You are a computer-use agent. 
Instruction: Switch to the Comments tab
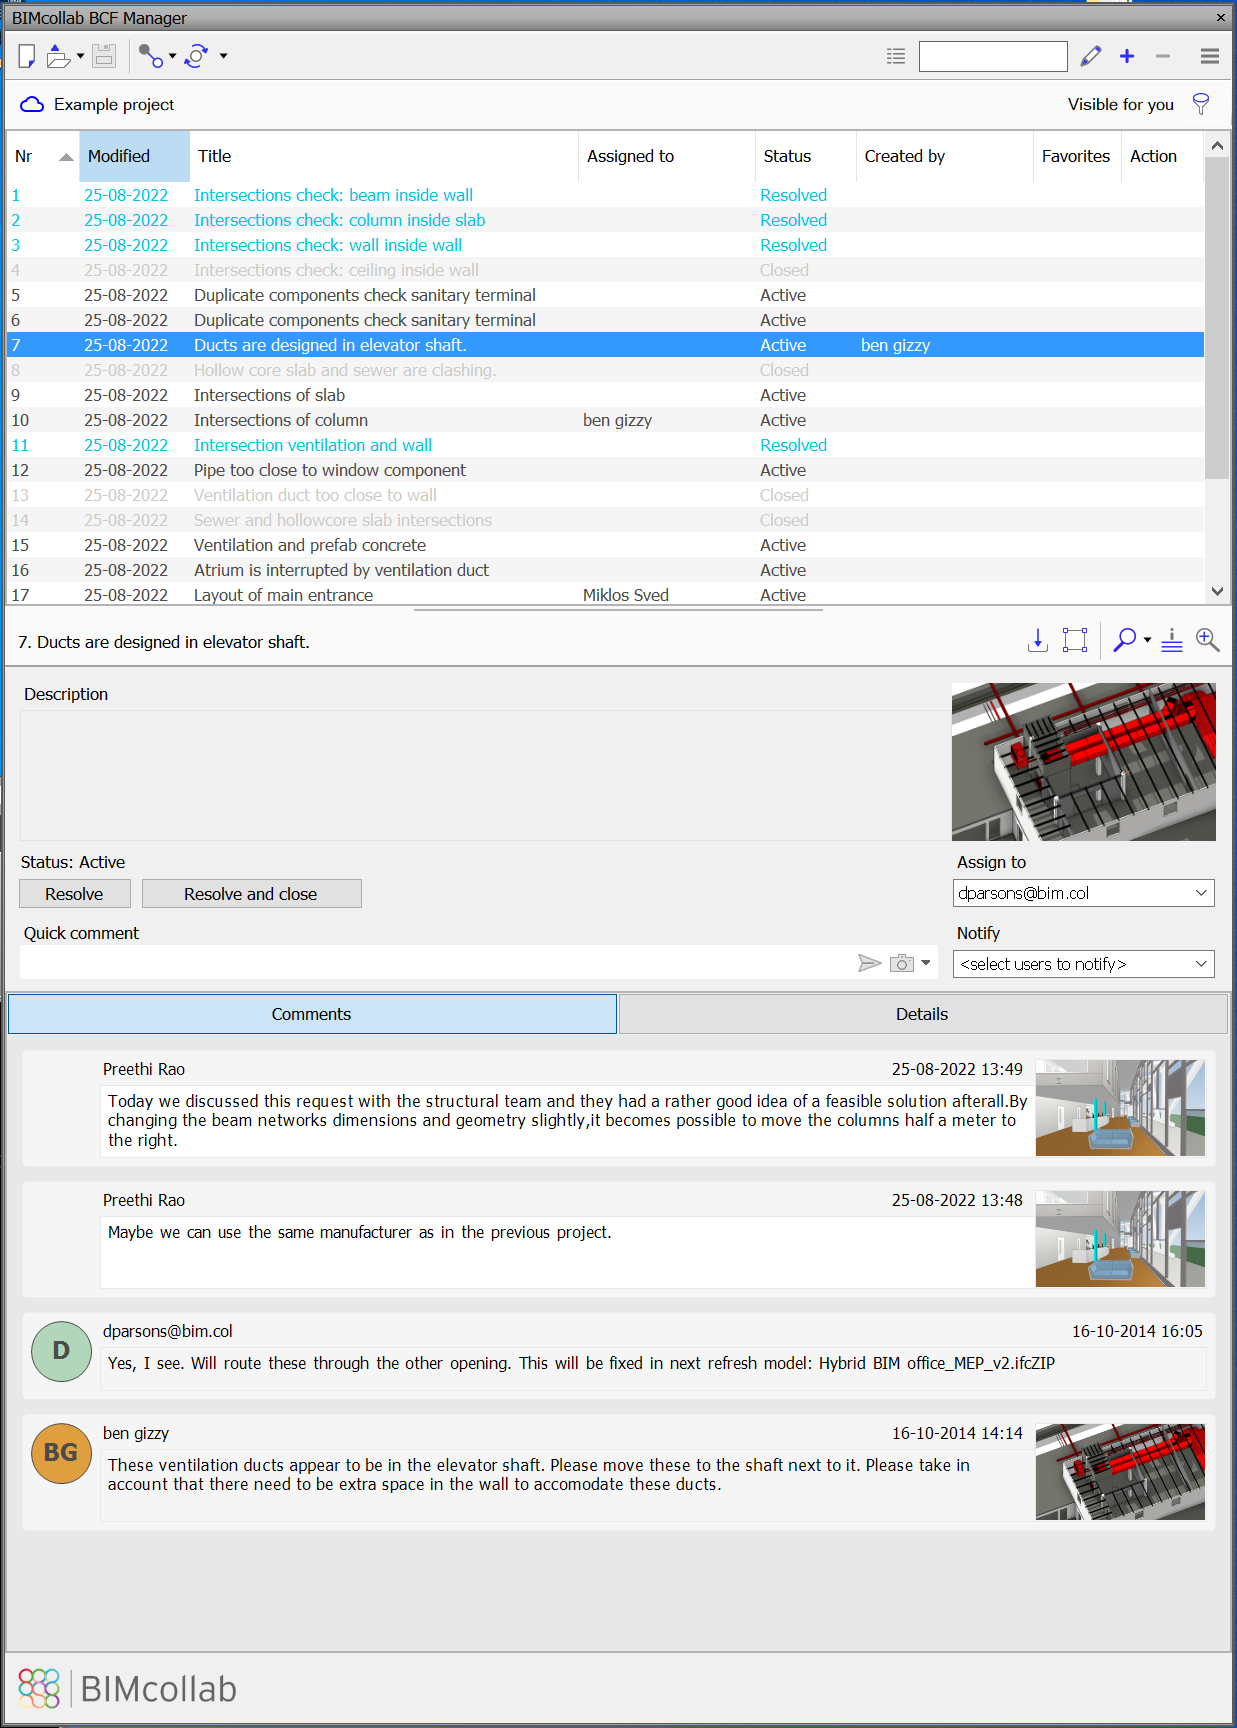pos(312,1014)
